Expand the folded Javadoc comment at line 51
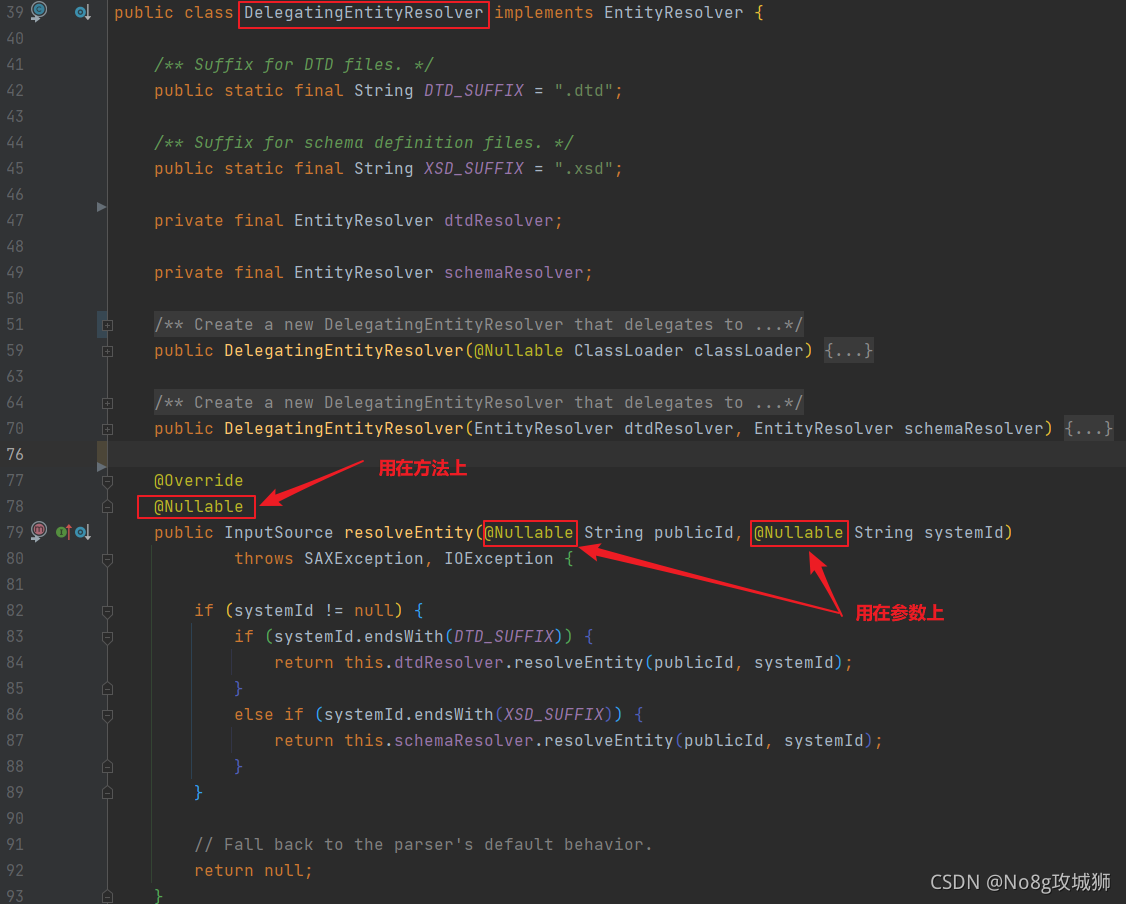This screenshot has width=1126, height=904. [107, 325]
